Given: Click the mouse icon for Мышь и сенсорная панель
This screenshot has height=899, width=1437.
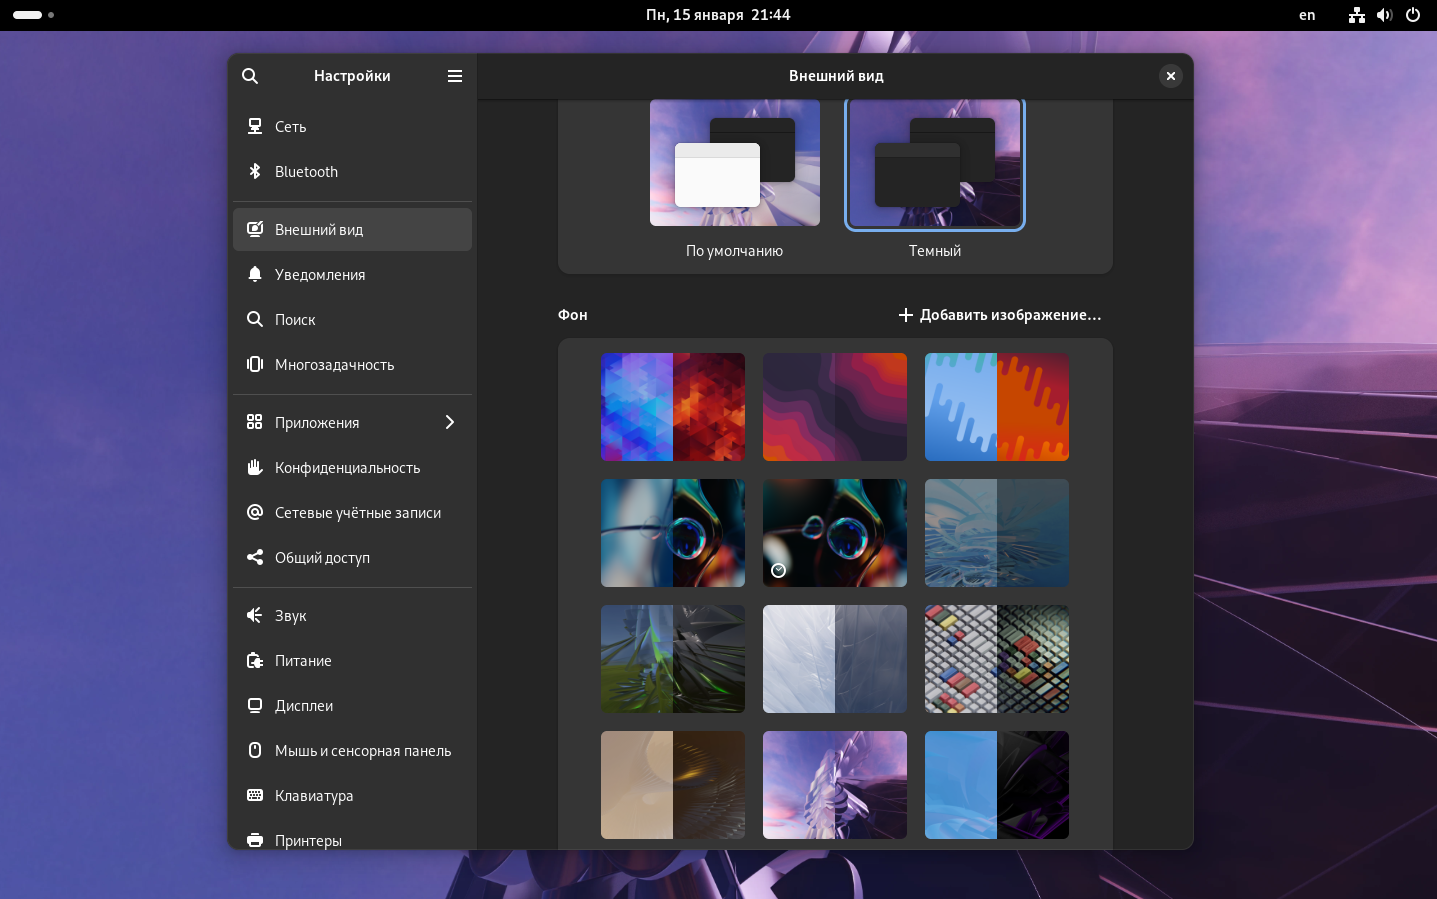Looking at the screenshot, I should 255,751.
